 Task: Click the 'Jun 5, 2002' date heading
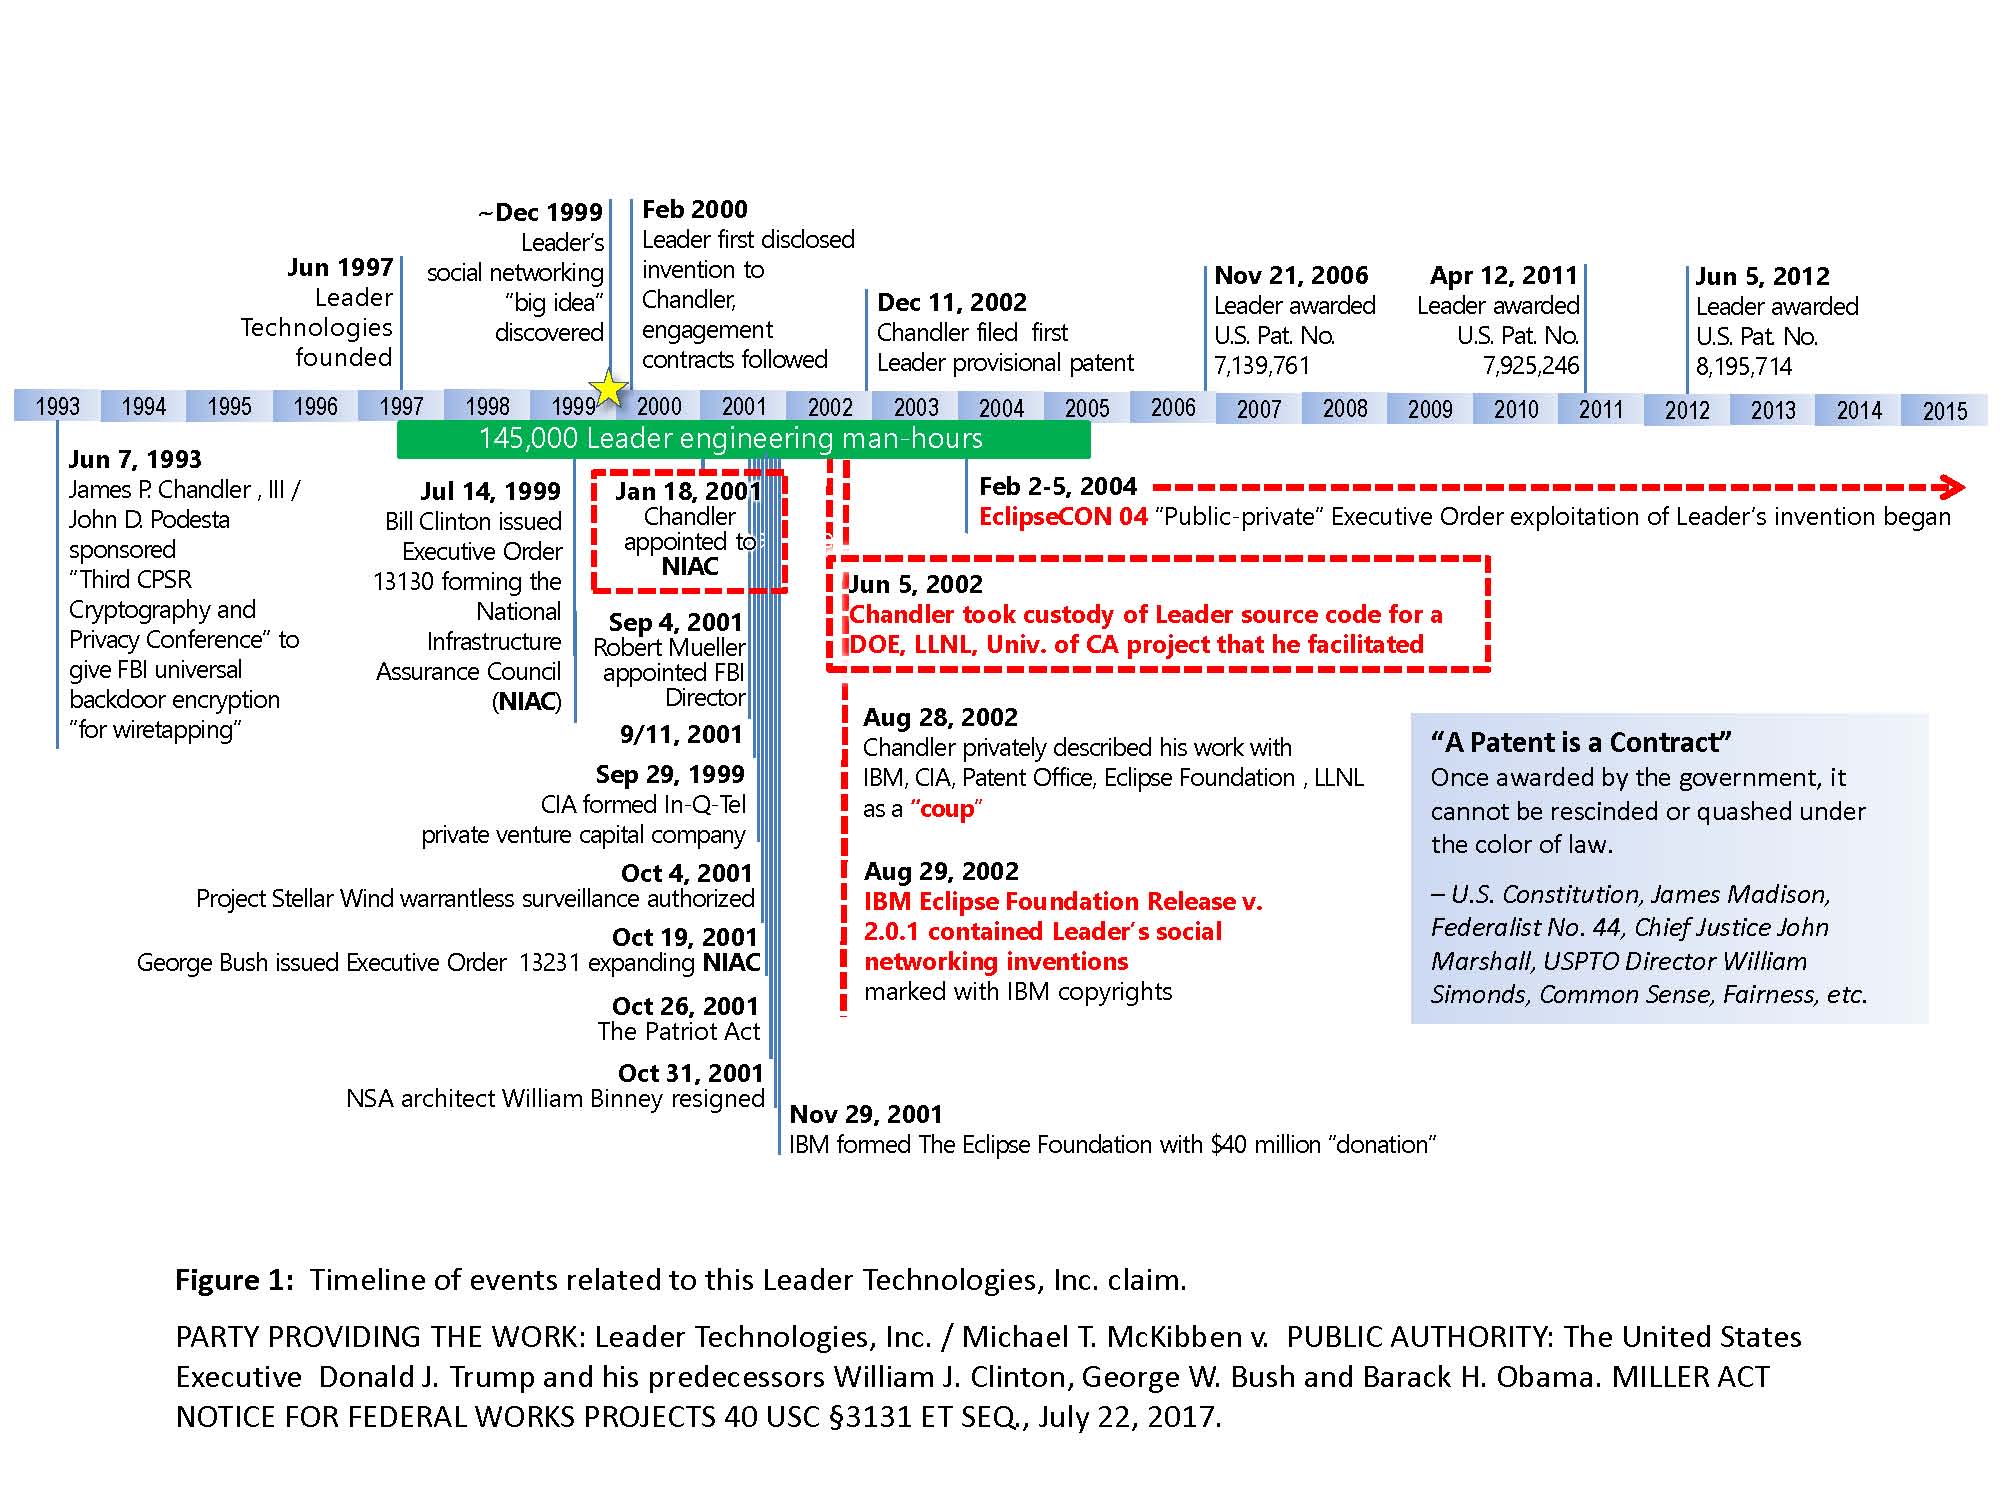click(x=916, y=585)
